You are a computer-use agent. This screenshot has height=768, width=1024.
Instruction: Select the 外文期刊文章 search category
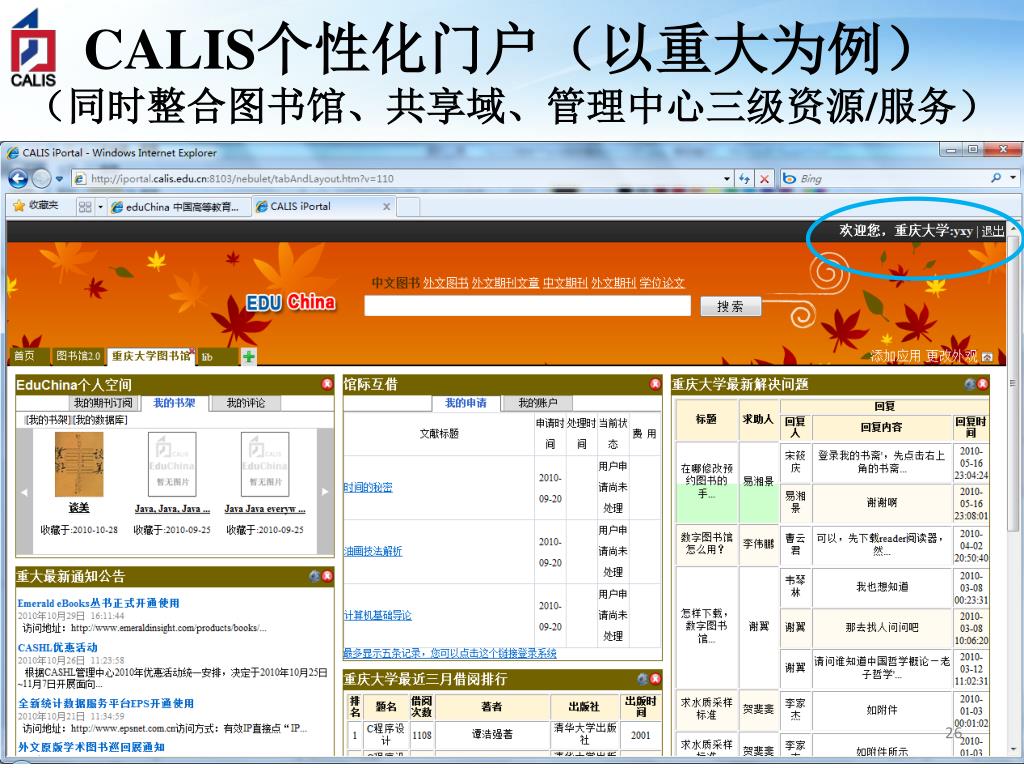(x=505, y=283)
